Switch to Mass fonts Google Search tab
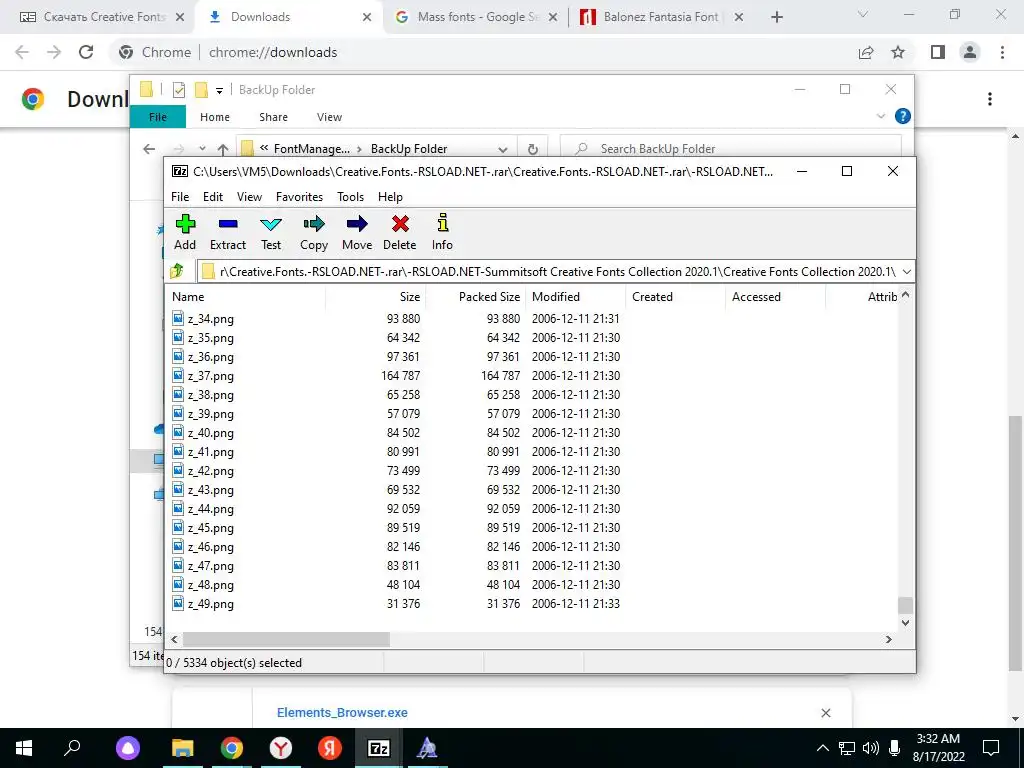 pyautogui.click(x=477, y=17)
